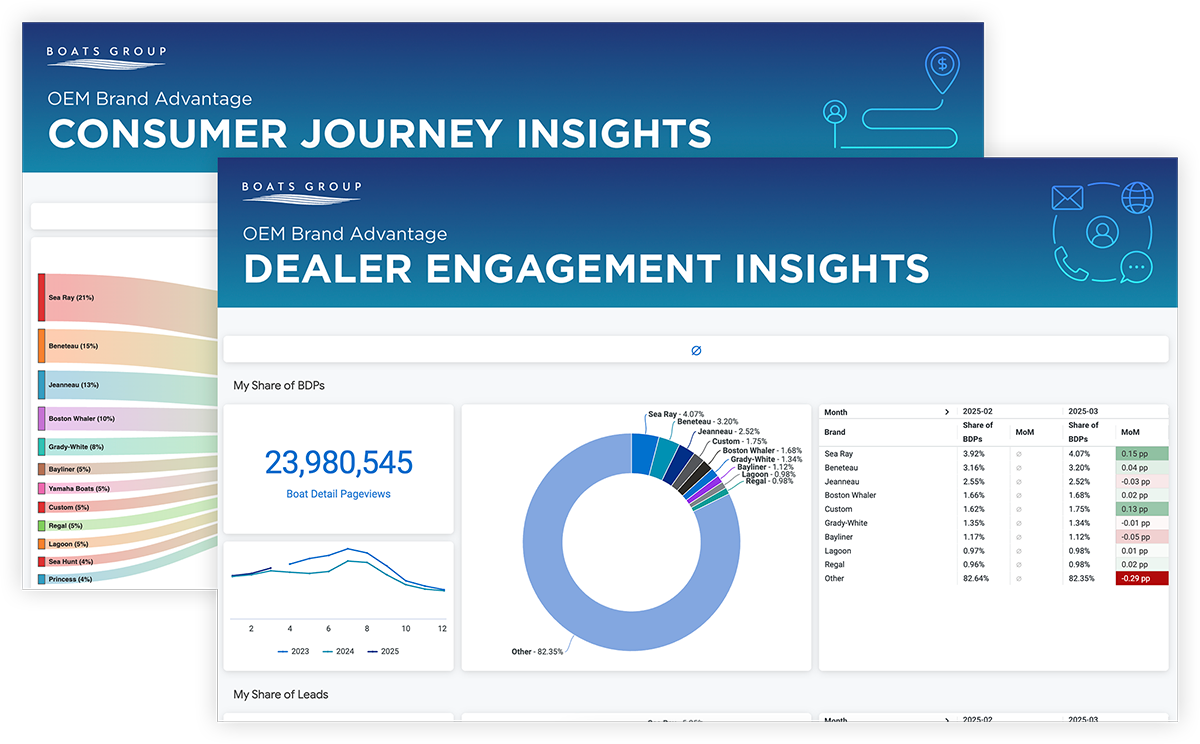Click the Sea Ray - 4.07% donut label
The height and width of the screenshot is (744, 1200).
[x=676, y=414]
